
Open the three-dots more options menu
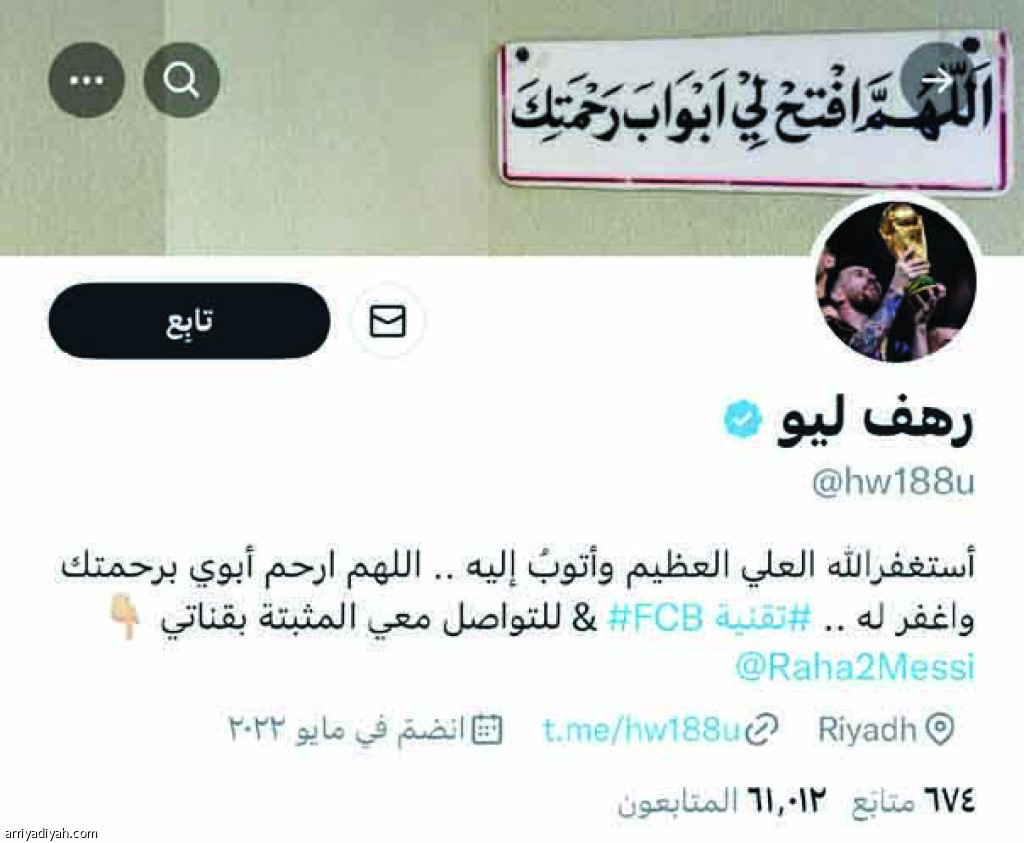(86, 80)
